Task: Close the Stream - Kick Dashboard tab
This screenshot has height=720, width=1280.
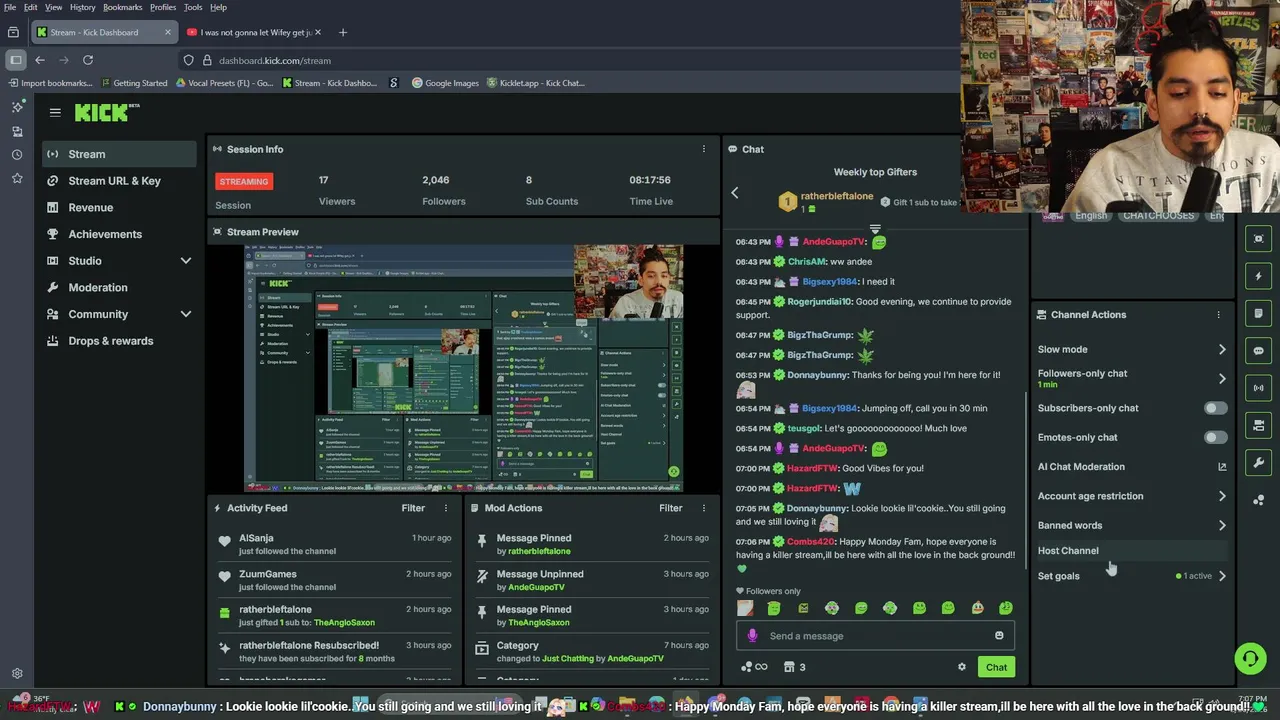Action: coord(167,32)
